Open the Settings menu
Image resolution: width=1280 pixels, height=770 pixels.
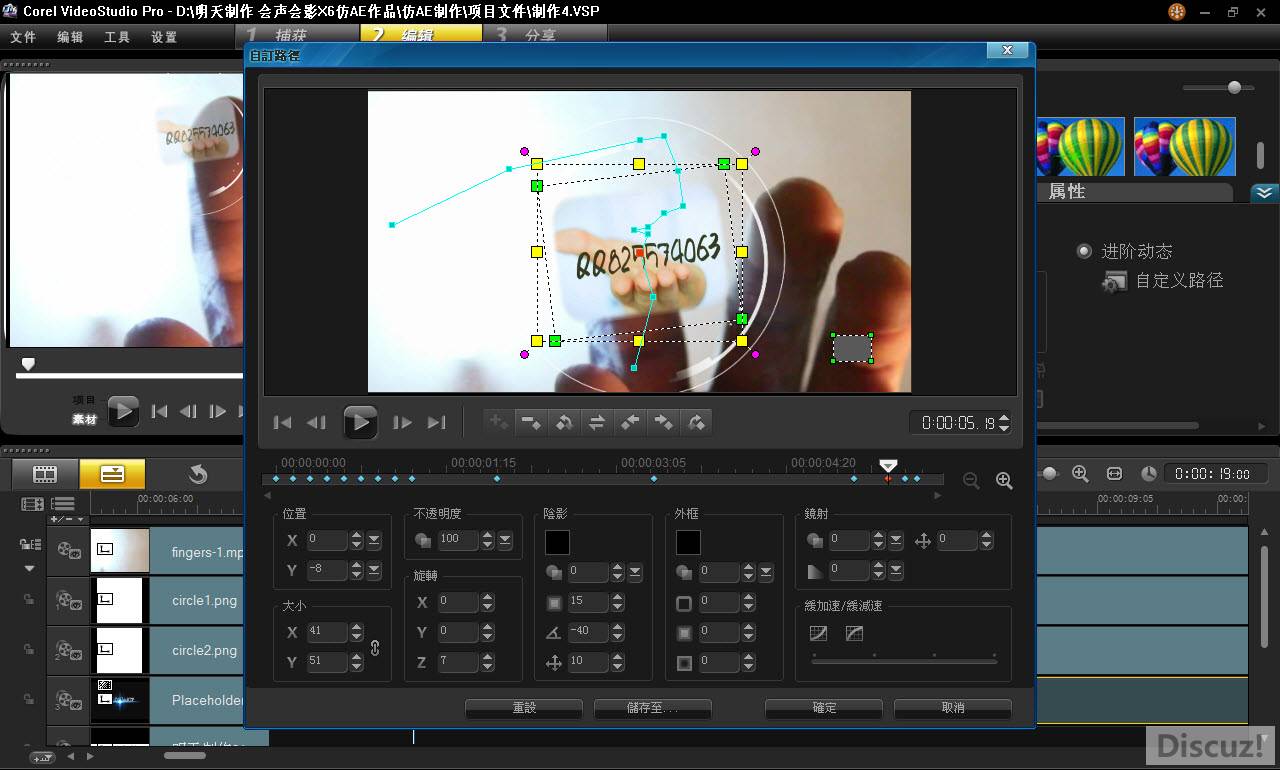(164, 37)
